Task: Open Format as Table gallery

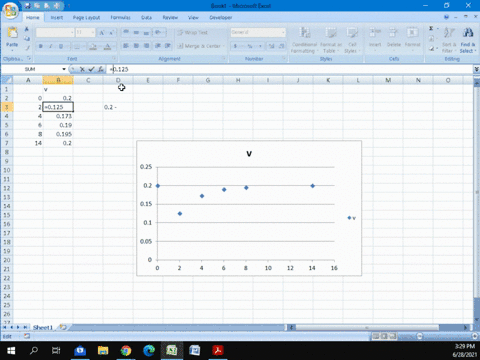Action: point(331,40)
